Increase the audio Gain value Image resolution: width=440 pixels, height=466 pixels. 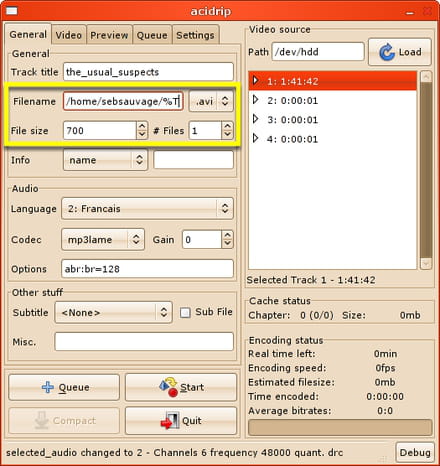[227, 235]
